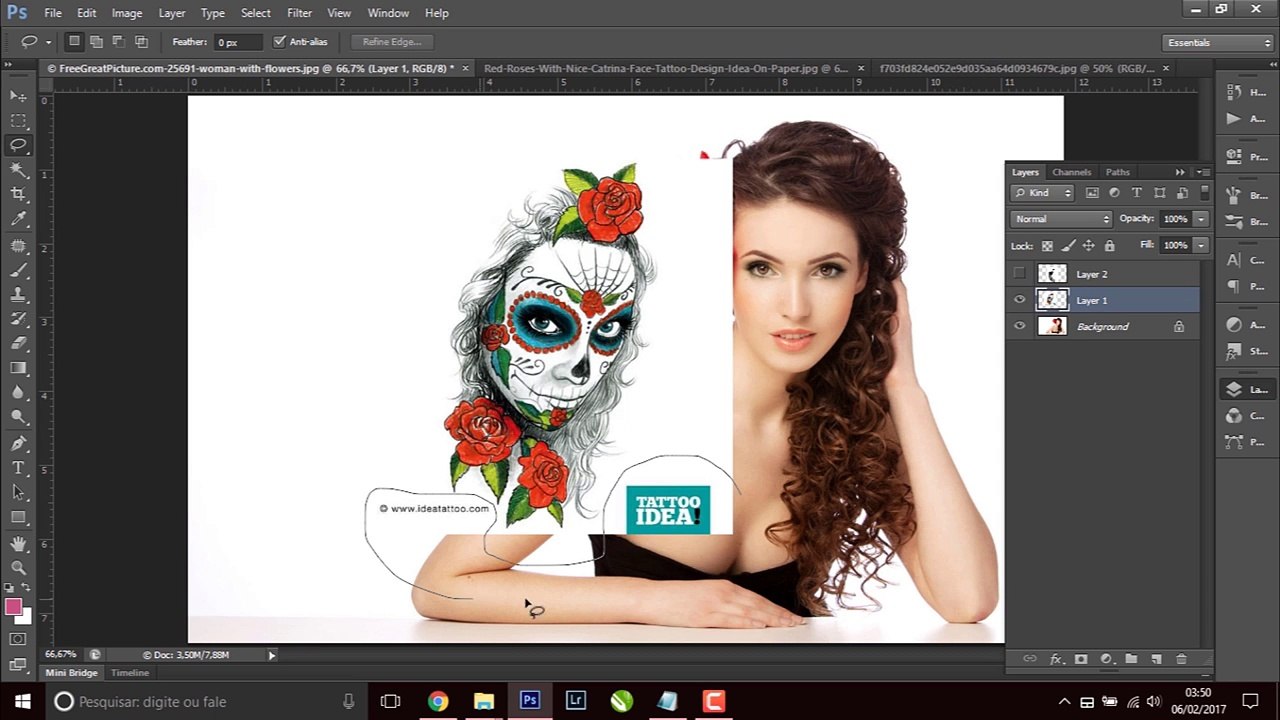Open the status bar info arrow
The image size is (1280, 720).
[x=271, y=655]
